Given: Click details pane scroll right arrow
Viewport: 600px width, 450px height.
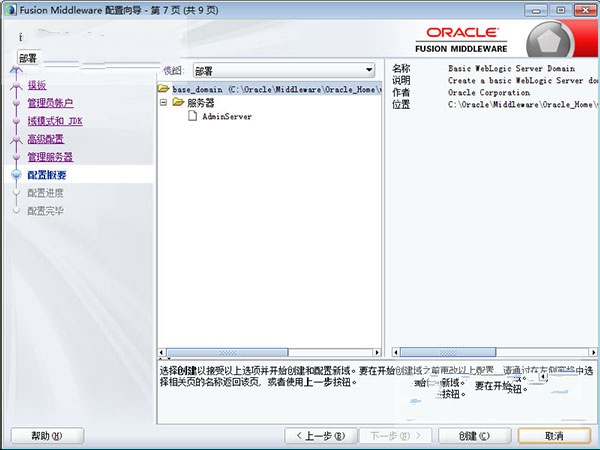Looking at the screenshot, I should (x=593, y=352).
